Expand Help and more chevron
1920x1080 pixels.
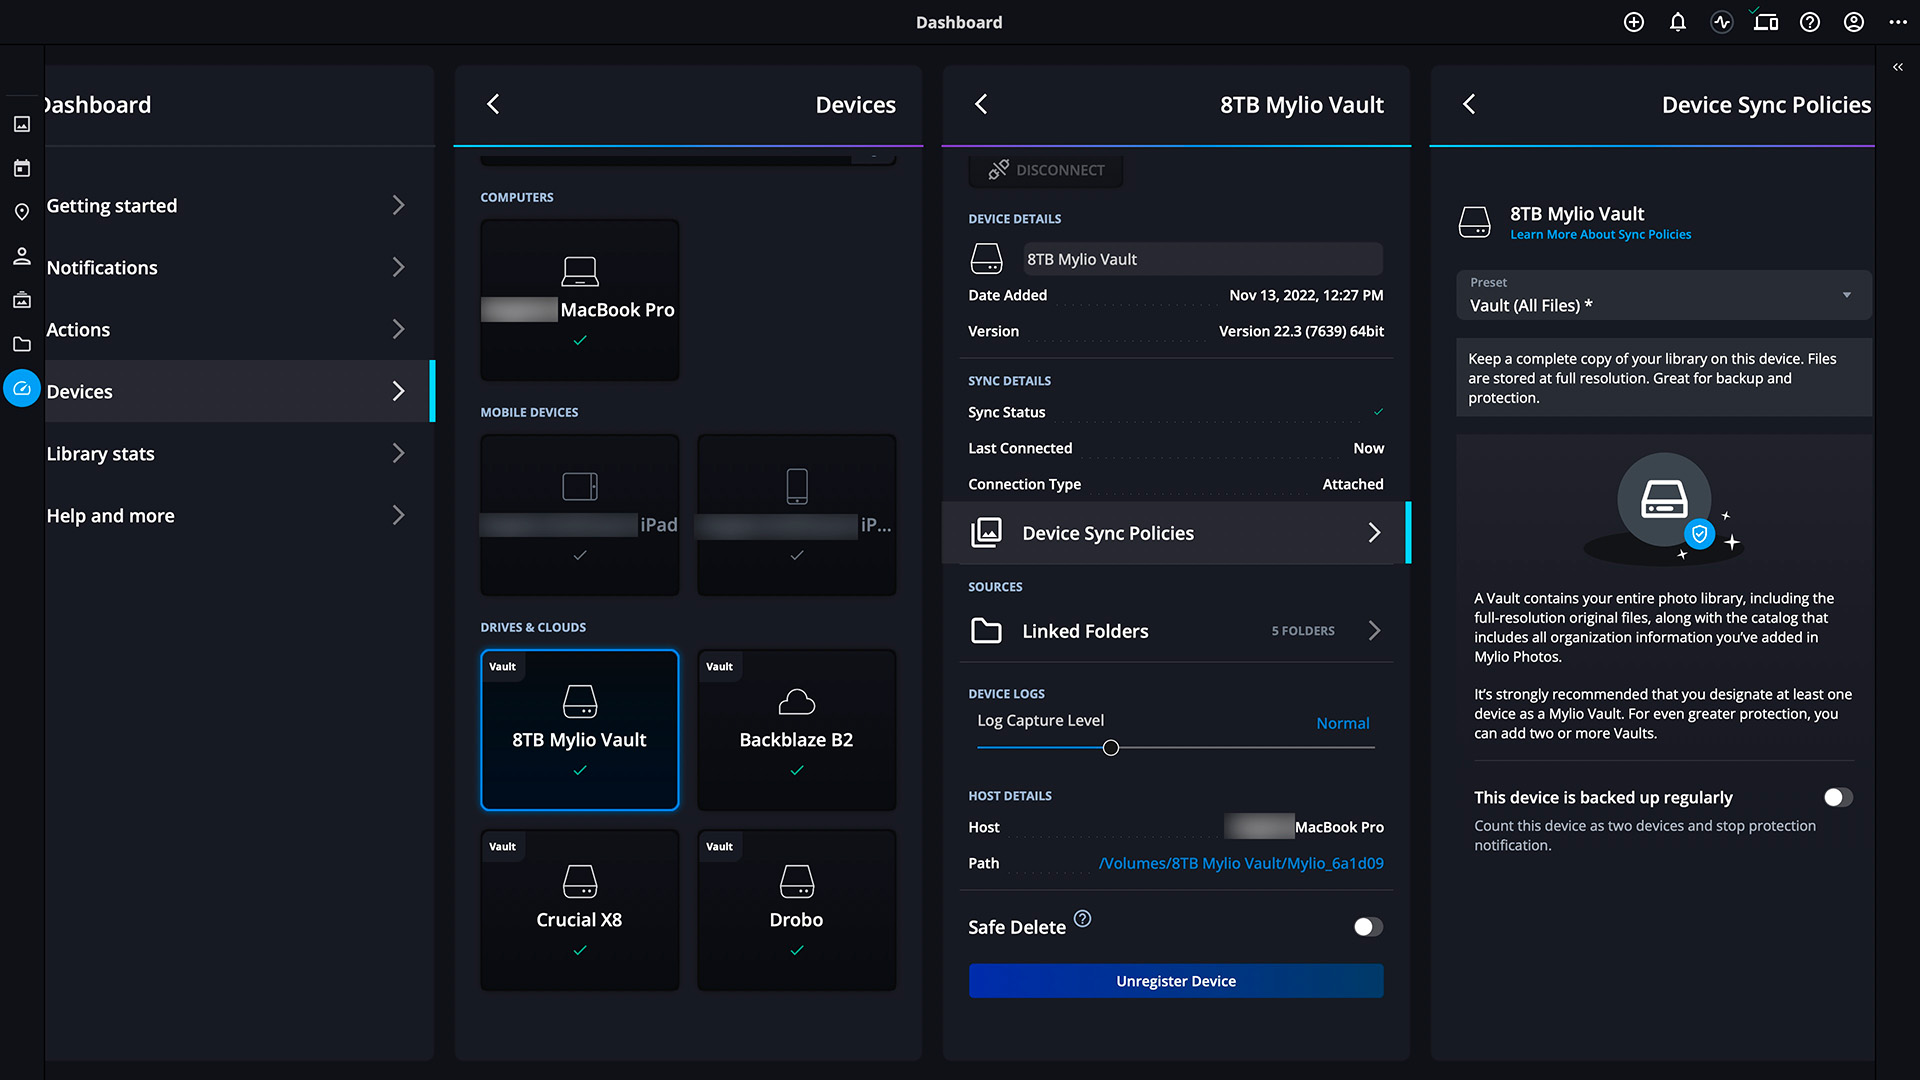[x=398, y=515]
